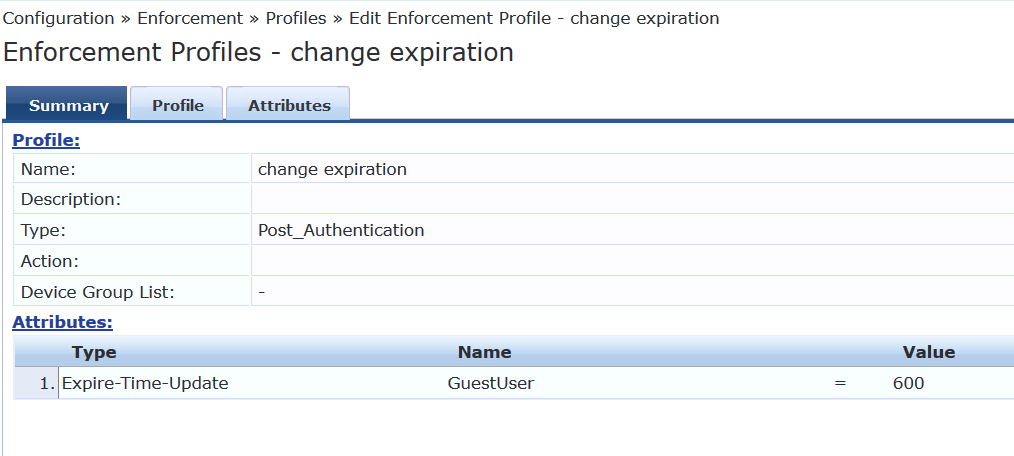The image size is (1014, 456).
Task: Select the Expire-Time-Update attribute row
Action: (513, 384)
